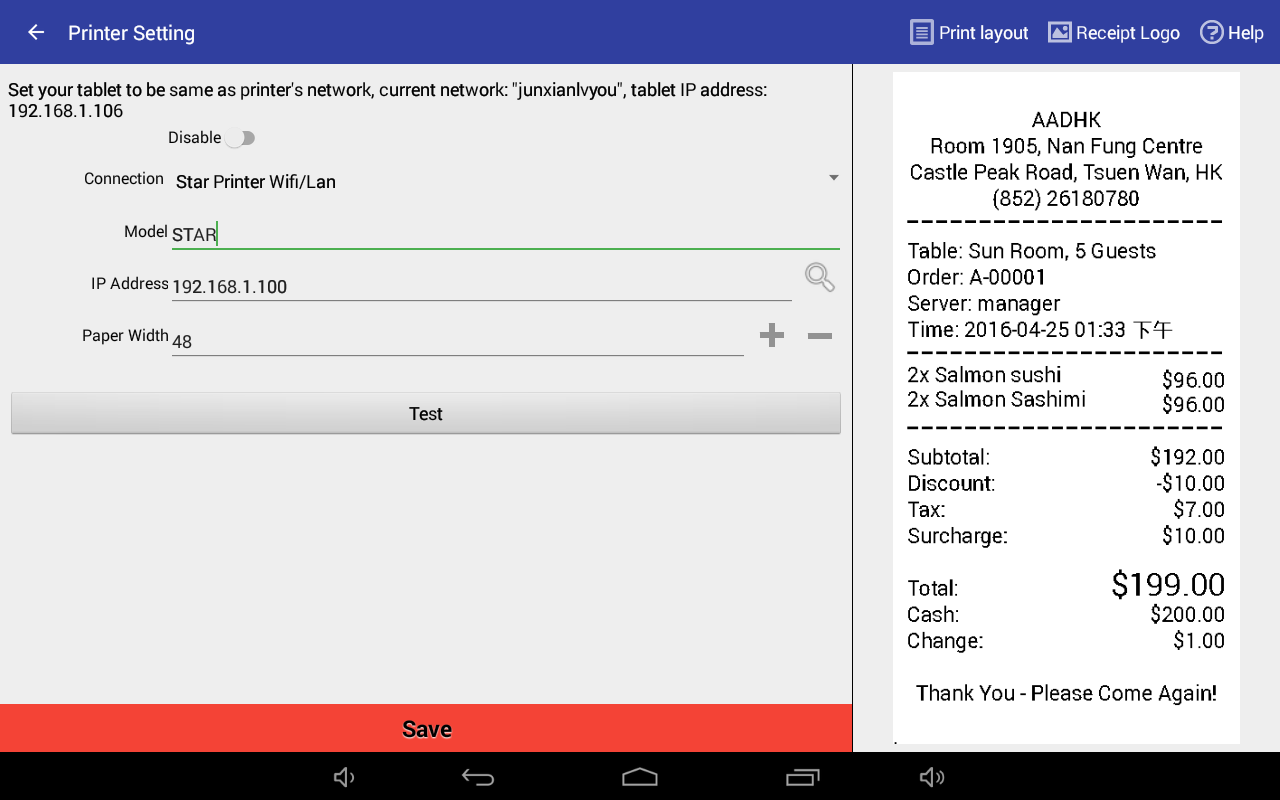Screen dimensions: 1280x800
Task: Tap the Android home navigation icon
Action: tap(640, 777)
